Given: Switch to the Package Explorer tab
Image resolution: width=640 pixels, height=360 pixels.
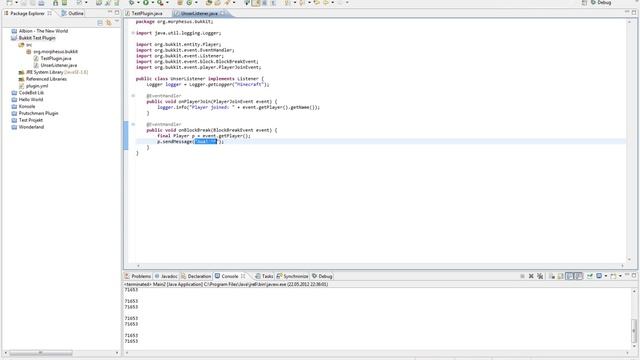Looking at the screenshot, I should pyautogui.click(x=27, y=13).
